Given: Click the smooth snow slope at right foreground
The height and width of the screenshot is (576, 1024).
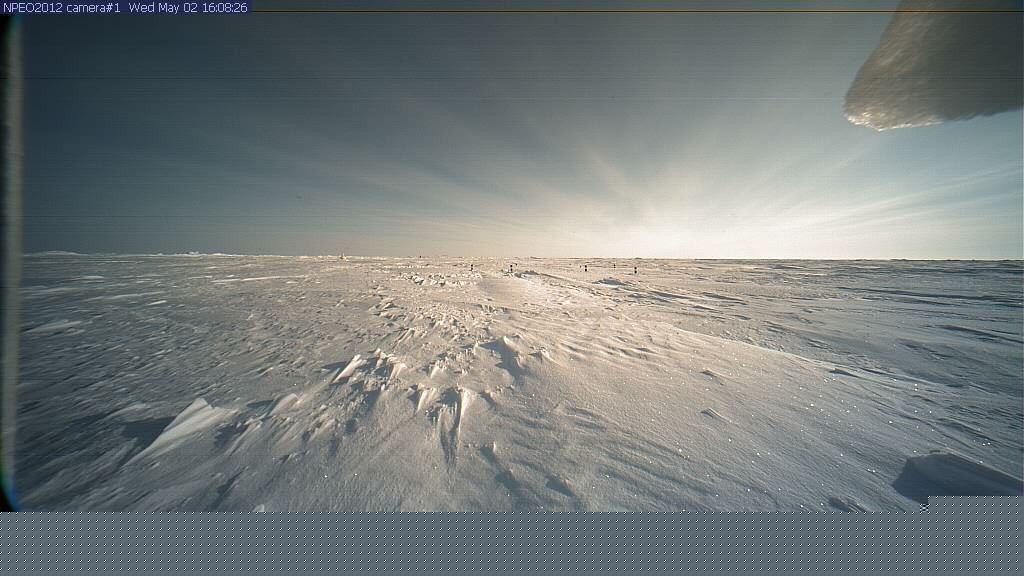Looking at the screenshot, I should [x=800, y=400].
